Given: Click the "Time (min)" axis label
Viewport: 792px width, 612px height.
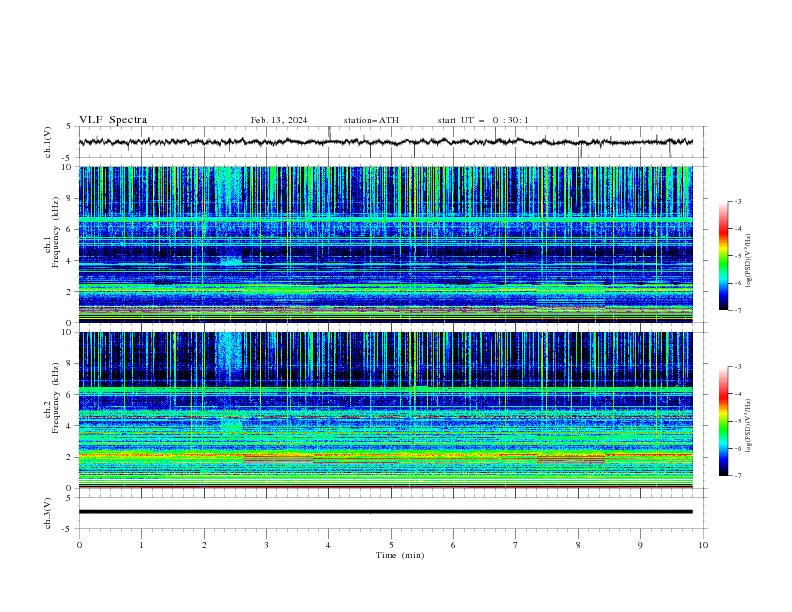Looking at the screenshot, I should point(400,555).
